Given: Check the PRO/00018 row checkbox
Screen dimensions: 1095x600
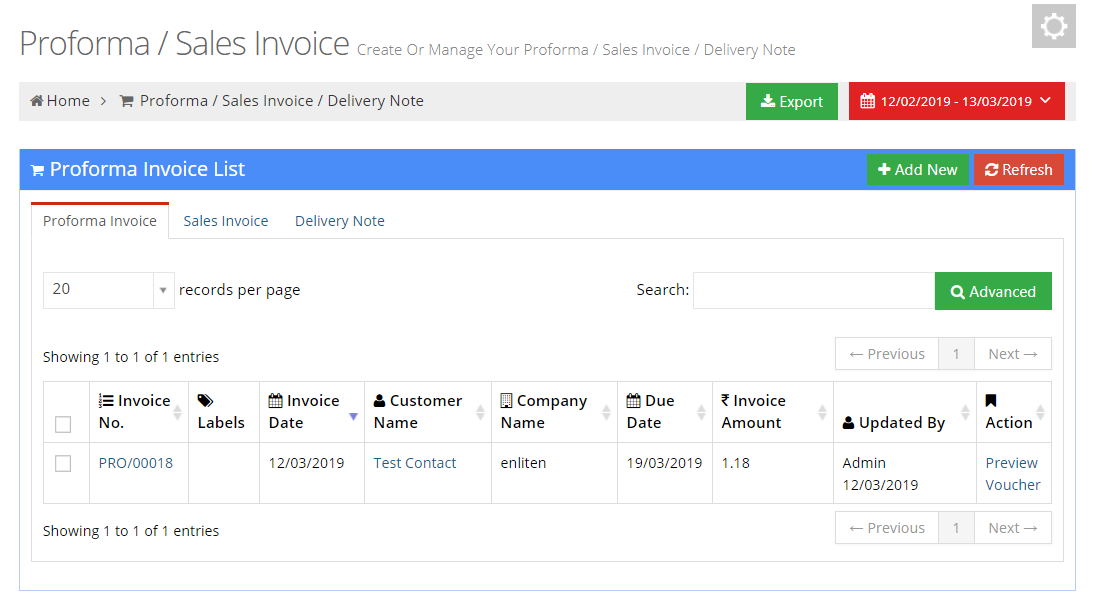Looking at the screenshot, I should click(63, 463).
